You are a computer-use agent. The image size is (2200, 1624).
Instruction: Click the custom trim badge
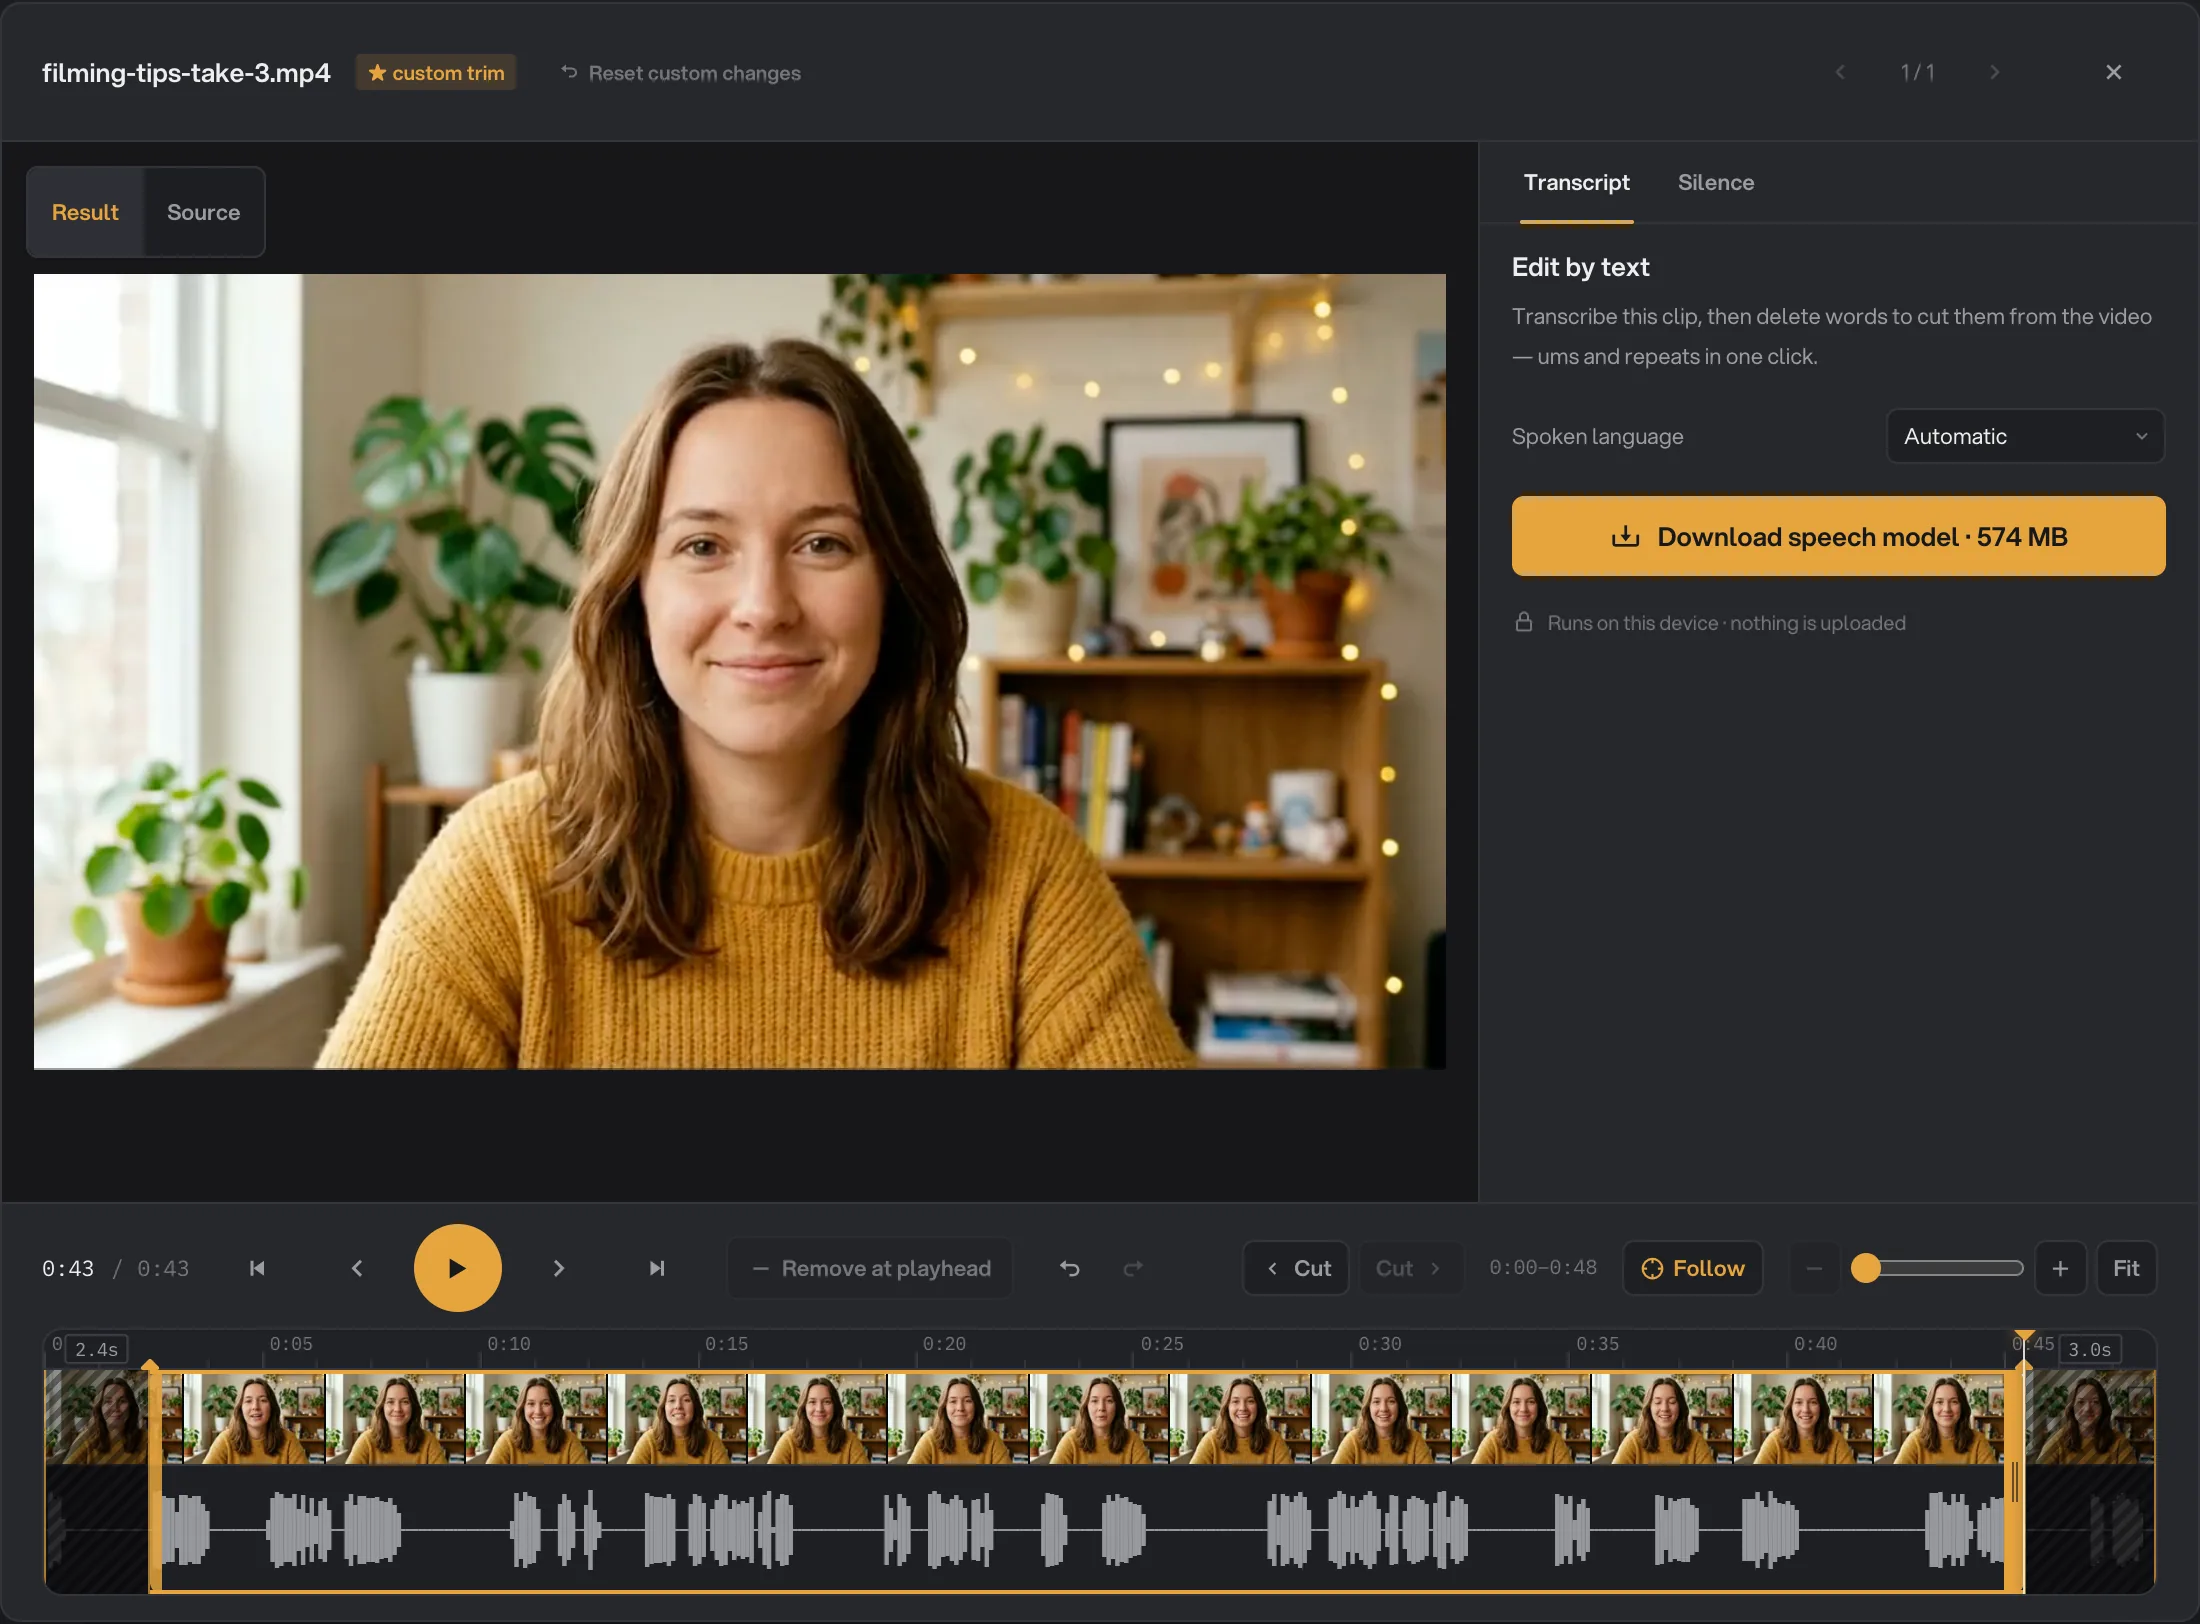click(436, 73)
